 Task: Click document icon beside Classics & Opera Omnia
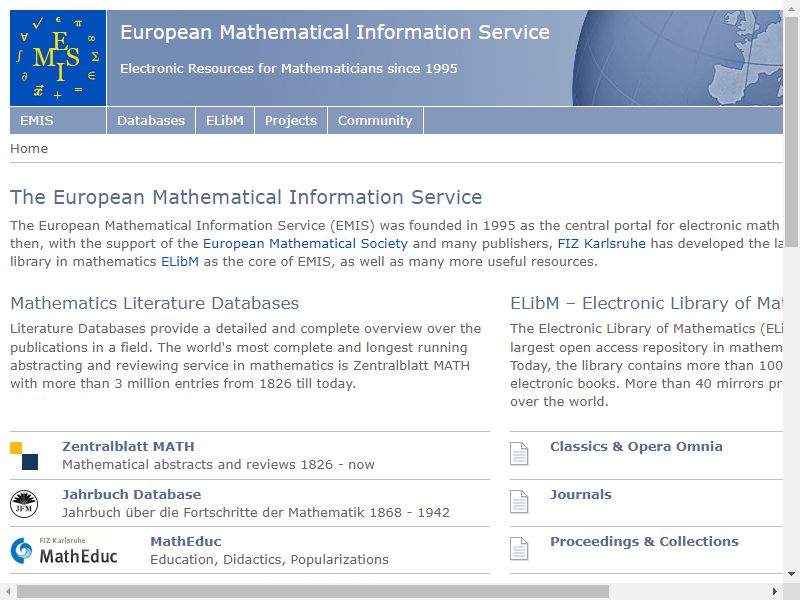519,454
